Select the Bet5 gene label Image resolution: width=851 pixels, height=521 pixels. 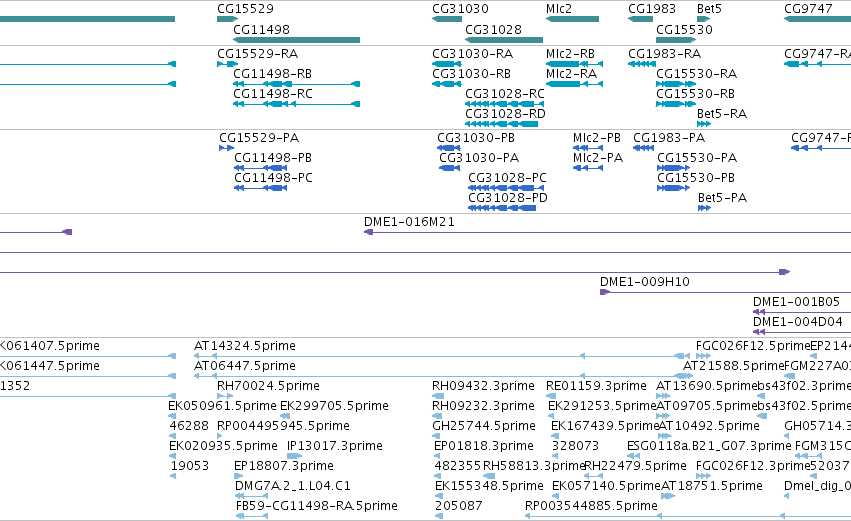(x=709, y=9)
